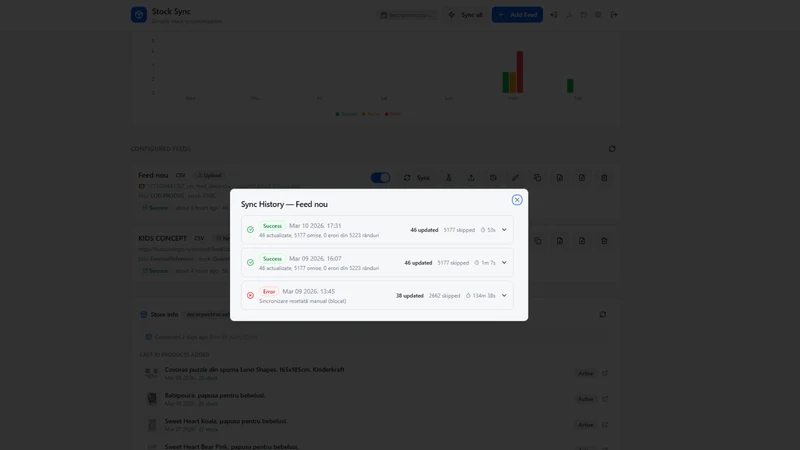
Task: Open the Covoras puzzle product link icon
Action: [605, 373]
